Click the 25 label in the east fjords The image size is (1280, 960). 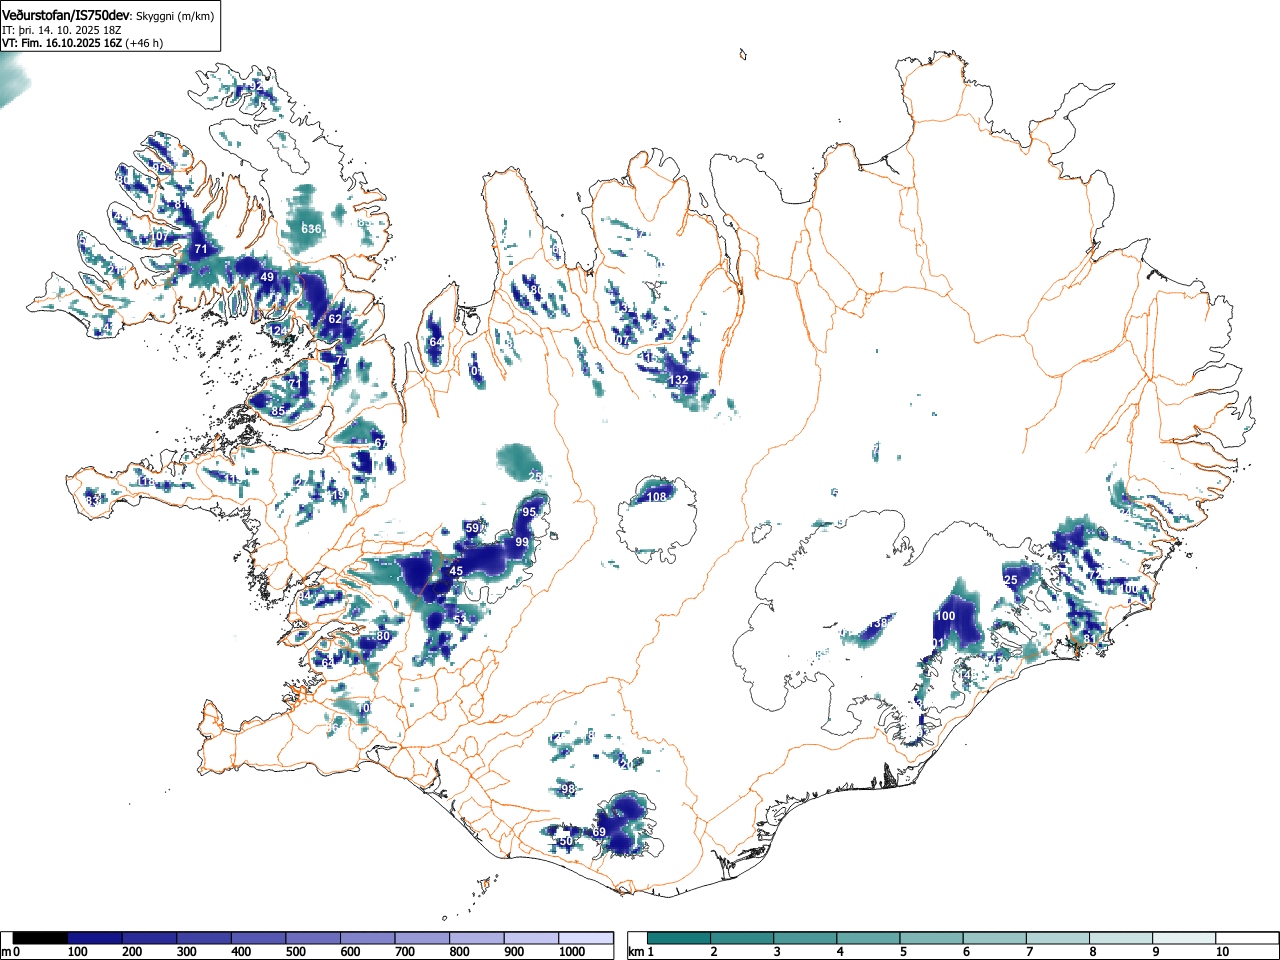1010,580
